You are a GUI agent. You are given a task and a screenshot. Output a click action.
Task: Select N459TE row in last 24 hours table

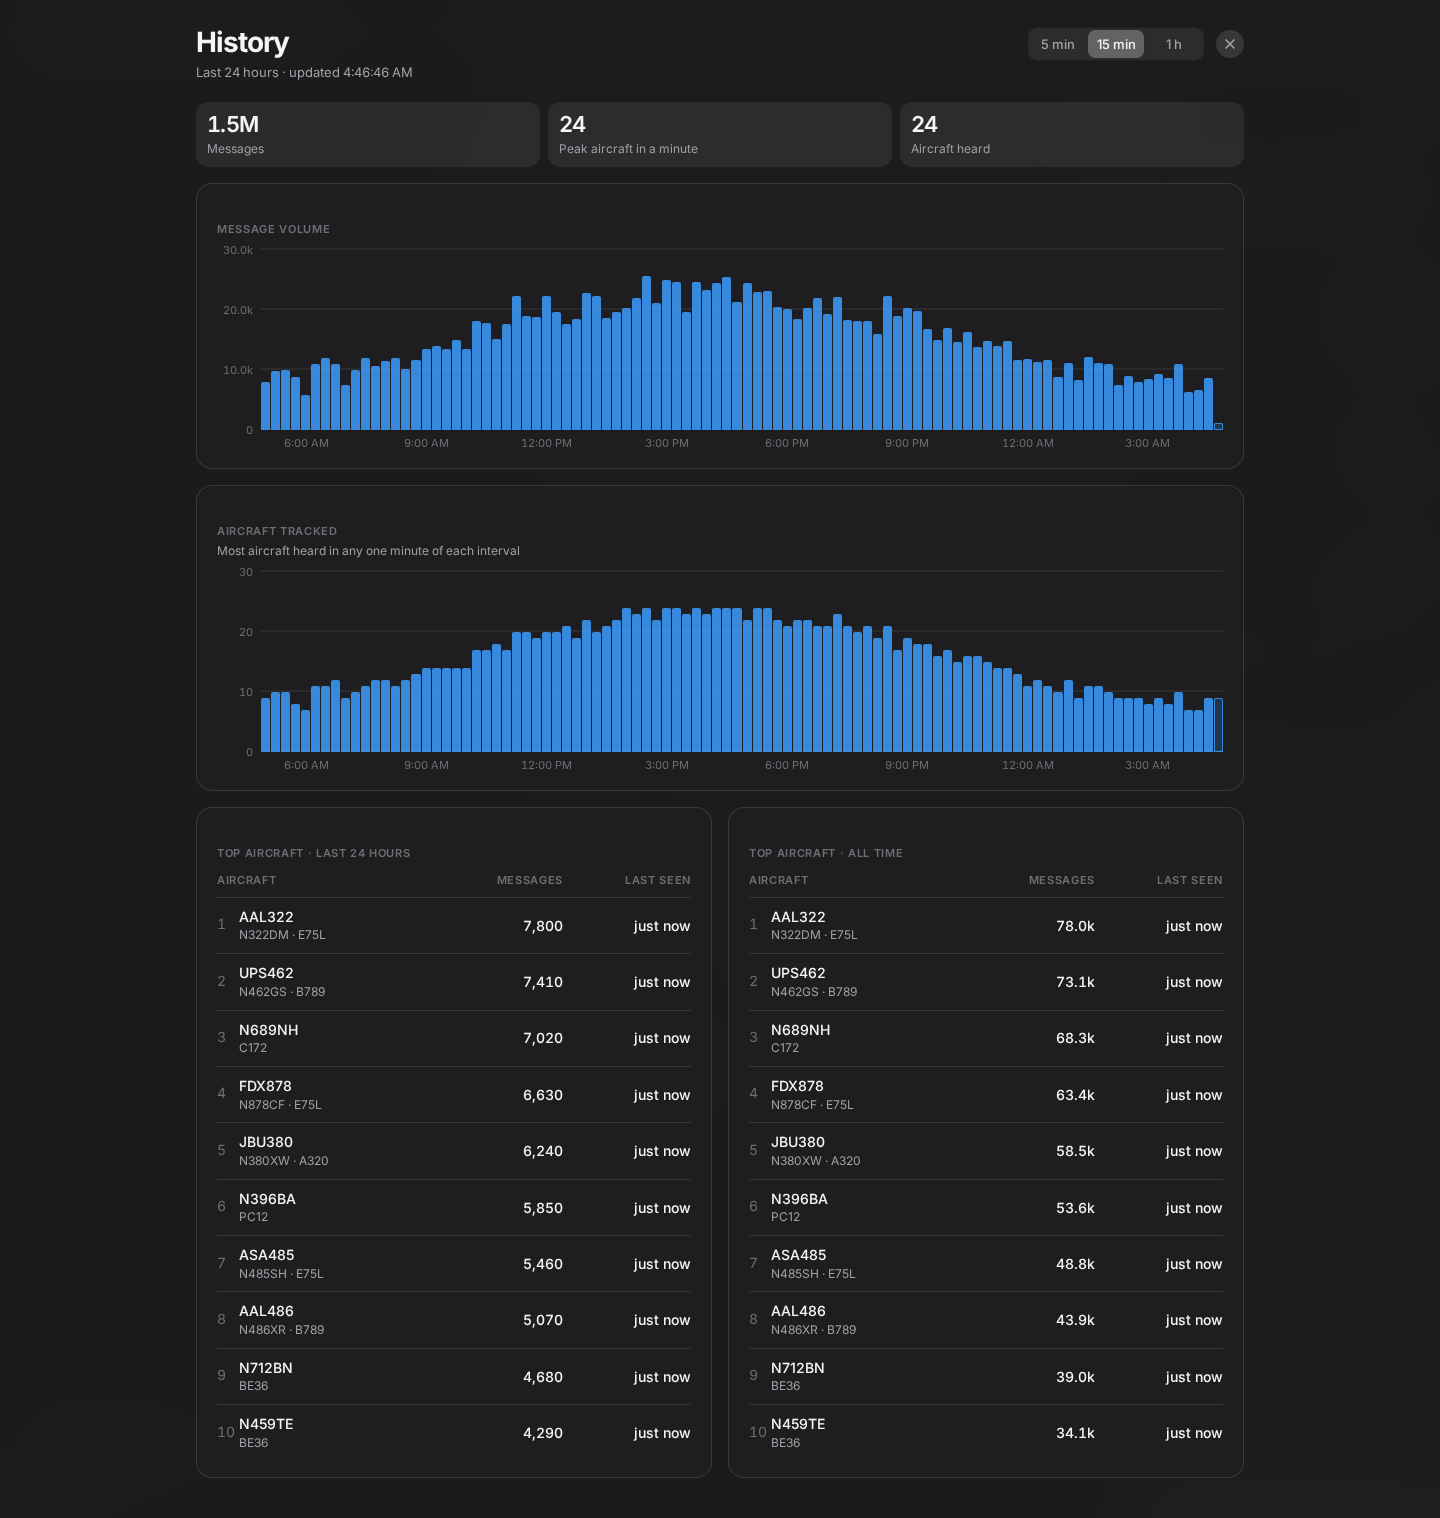click(x=454, y=1433)
